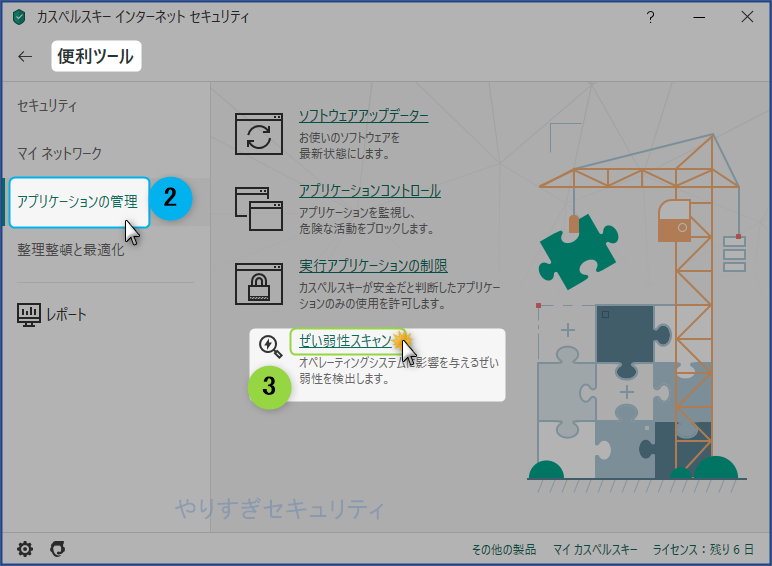Click description カスペルスキーが安全だと判断したアプリケーション
The image size is (772, 566).
pyautogui.click(x=399, y=295)
